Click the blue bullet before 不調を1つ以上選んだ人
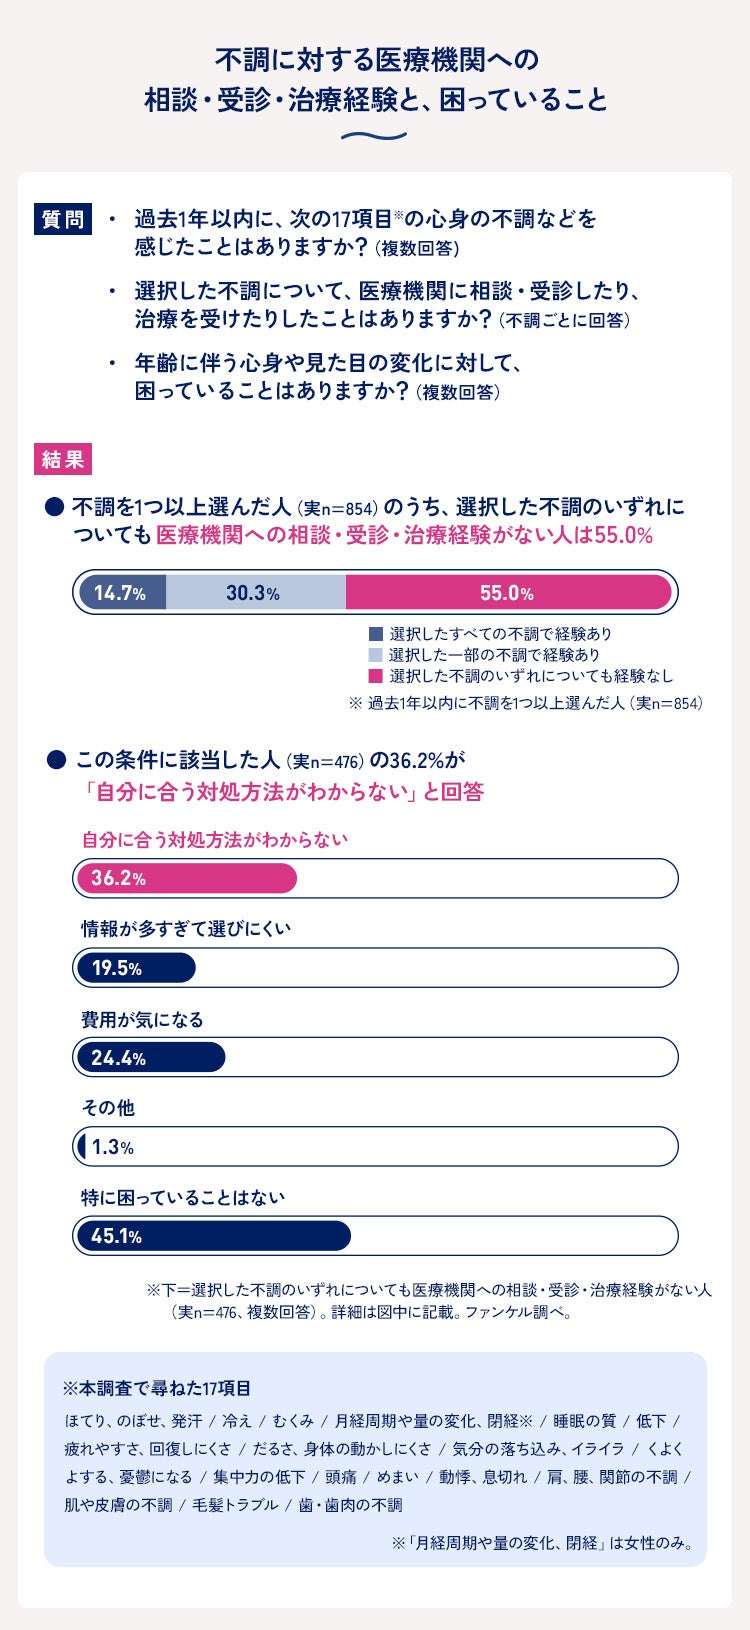This screenshot has height=1630, width=750. click(x=56, y=508)
